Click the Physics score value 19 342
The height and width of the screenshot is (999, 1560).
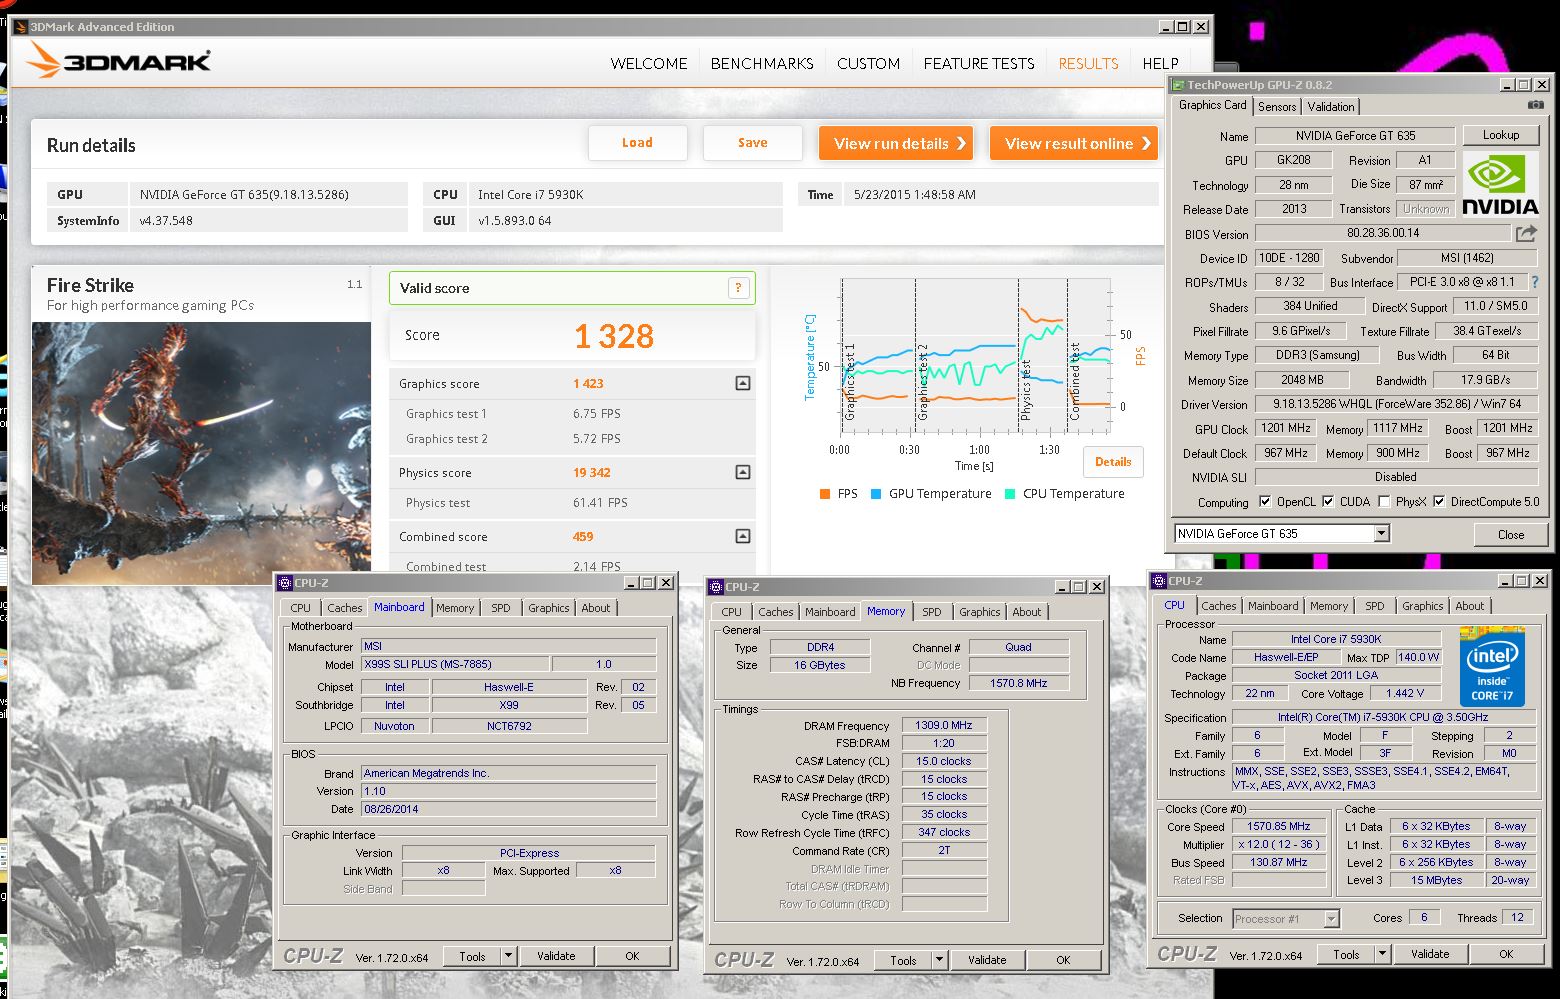point(592,472)
